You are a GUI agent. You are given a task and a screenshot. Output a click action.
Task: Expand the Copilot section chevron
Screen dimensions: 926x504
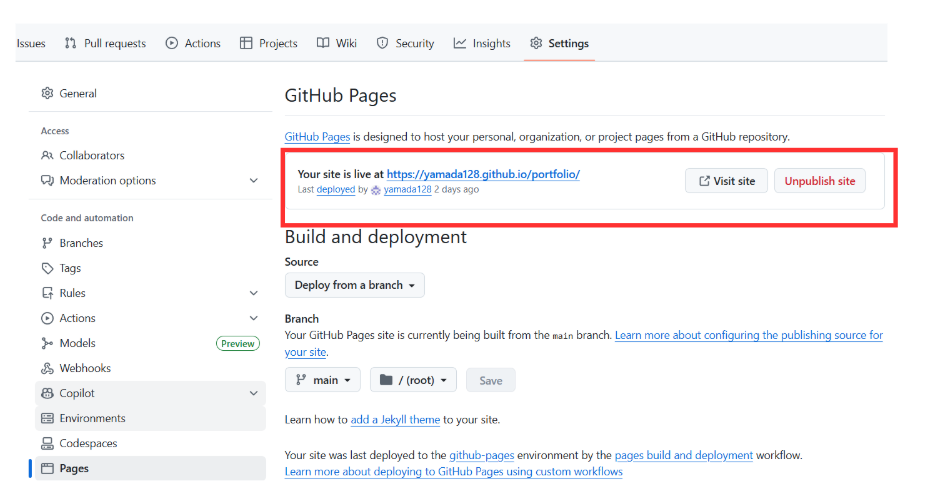point(253,393)
